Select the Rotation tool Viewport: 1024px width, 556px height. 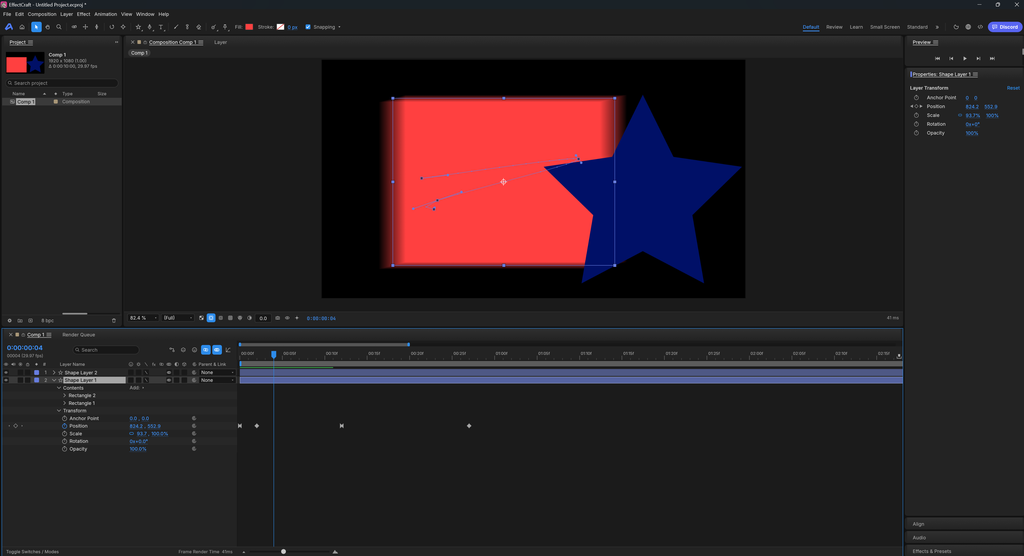click(112, 27)
